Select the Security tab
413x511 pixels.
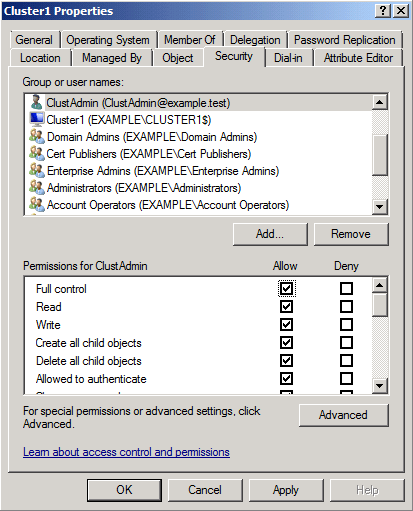[x=234, y=56]
